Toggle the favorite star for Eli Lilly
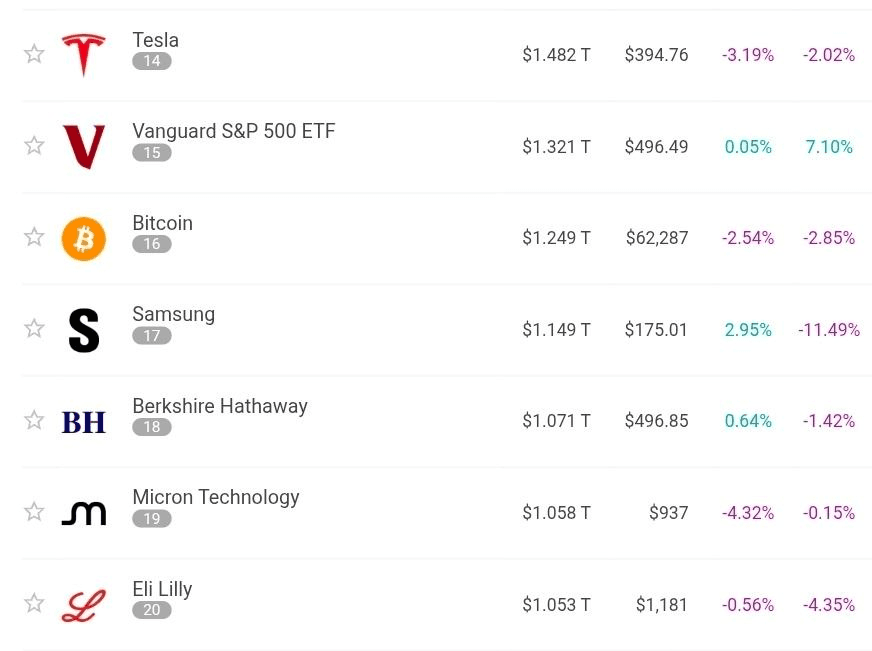Image resolution: width=872 pixels, height=651 pixels. coord(34,603)
